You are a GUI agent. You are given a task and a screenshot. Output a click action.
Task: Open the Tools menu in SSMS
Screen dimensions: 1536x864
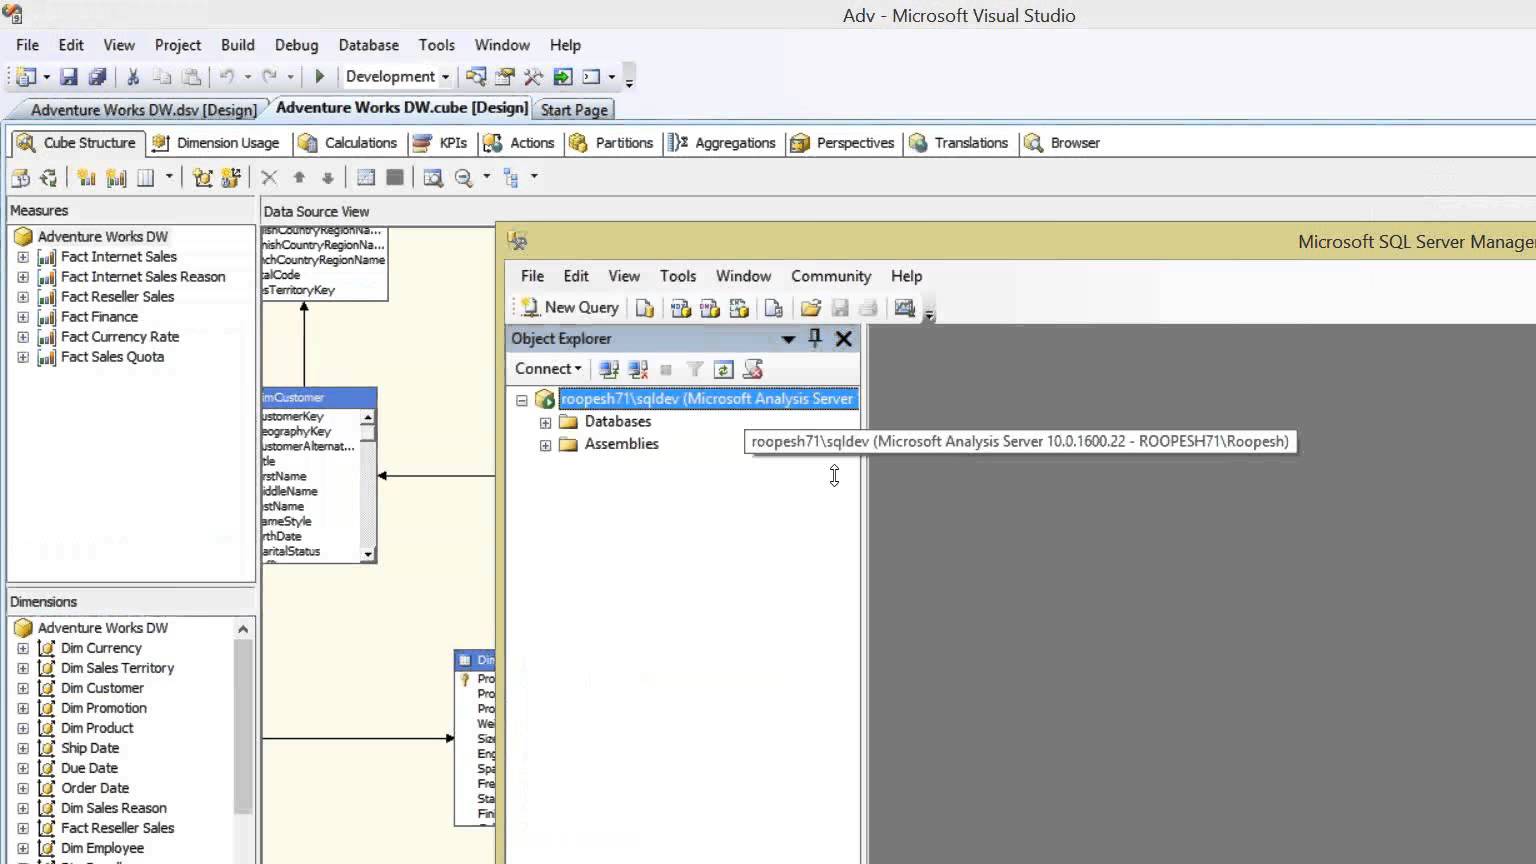pyautogui.click(x=677, y=276)
